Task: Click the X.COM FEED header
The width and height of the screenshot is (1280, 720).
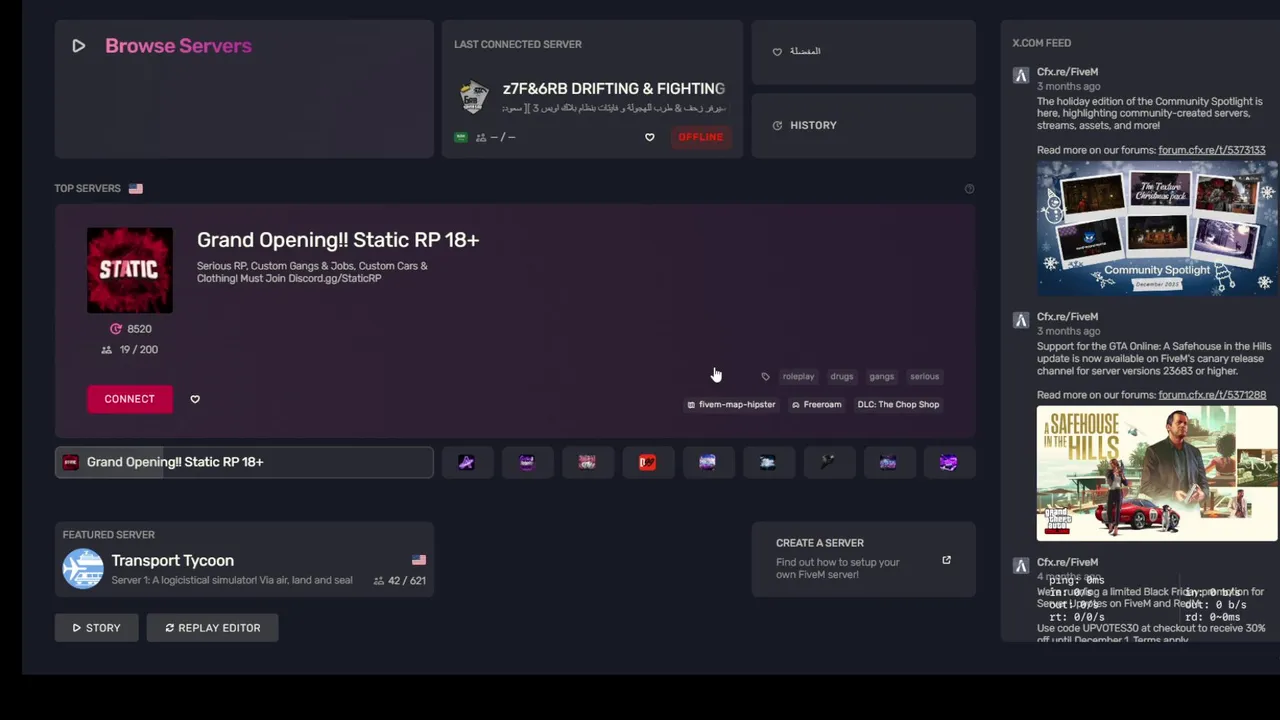Action: click(x=1041, y=43)
